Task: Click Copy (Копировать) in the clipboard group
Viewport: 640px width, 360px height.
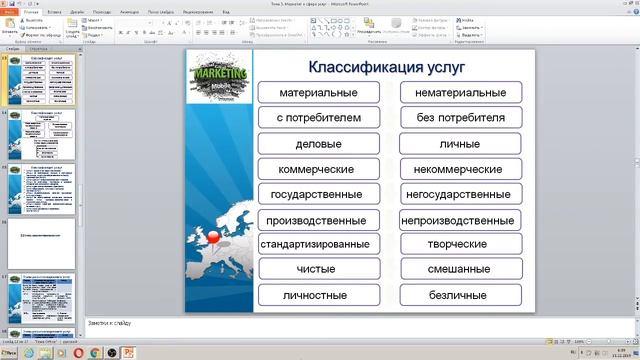Action: coord(36,27)
